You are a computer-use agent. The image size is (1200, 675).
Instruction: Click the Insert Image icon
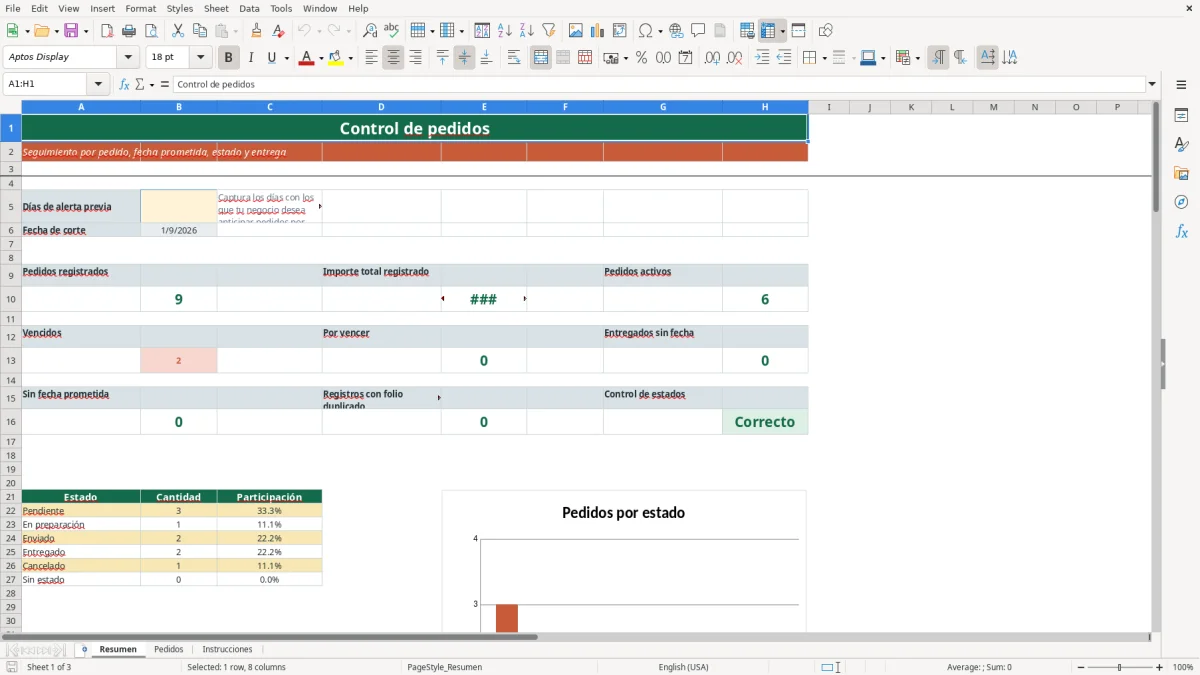pos(576,31)
